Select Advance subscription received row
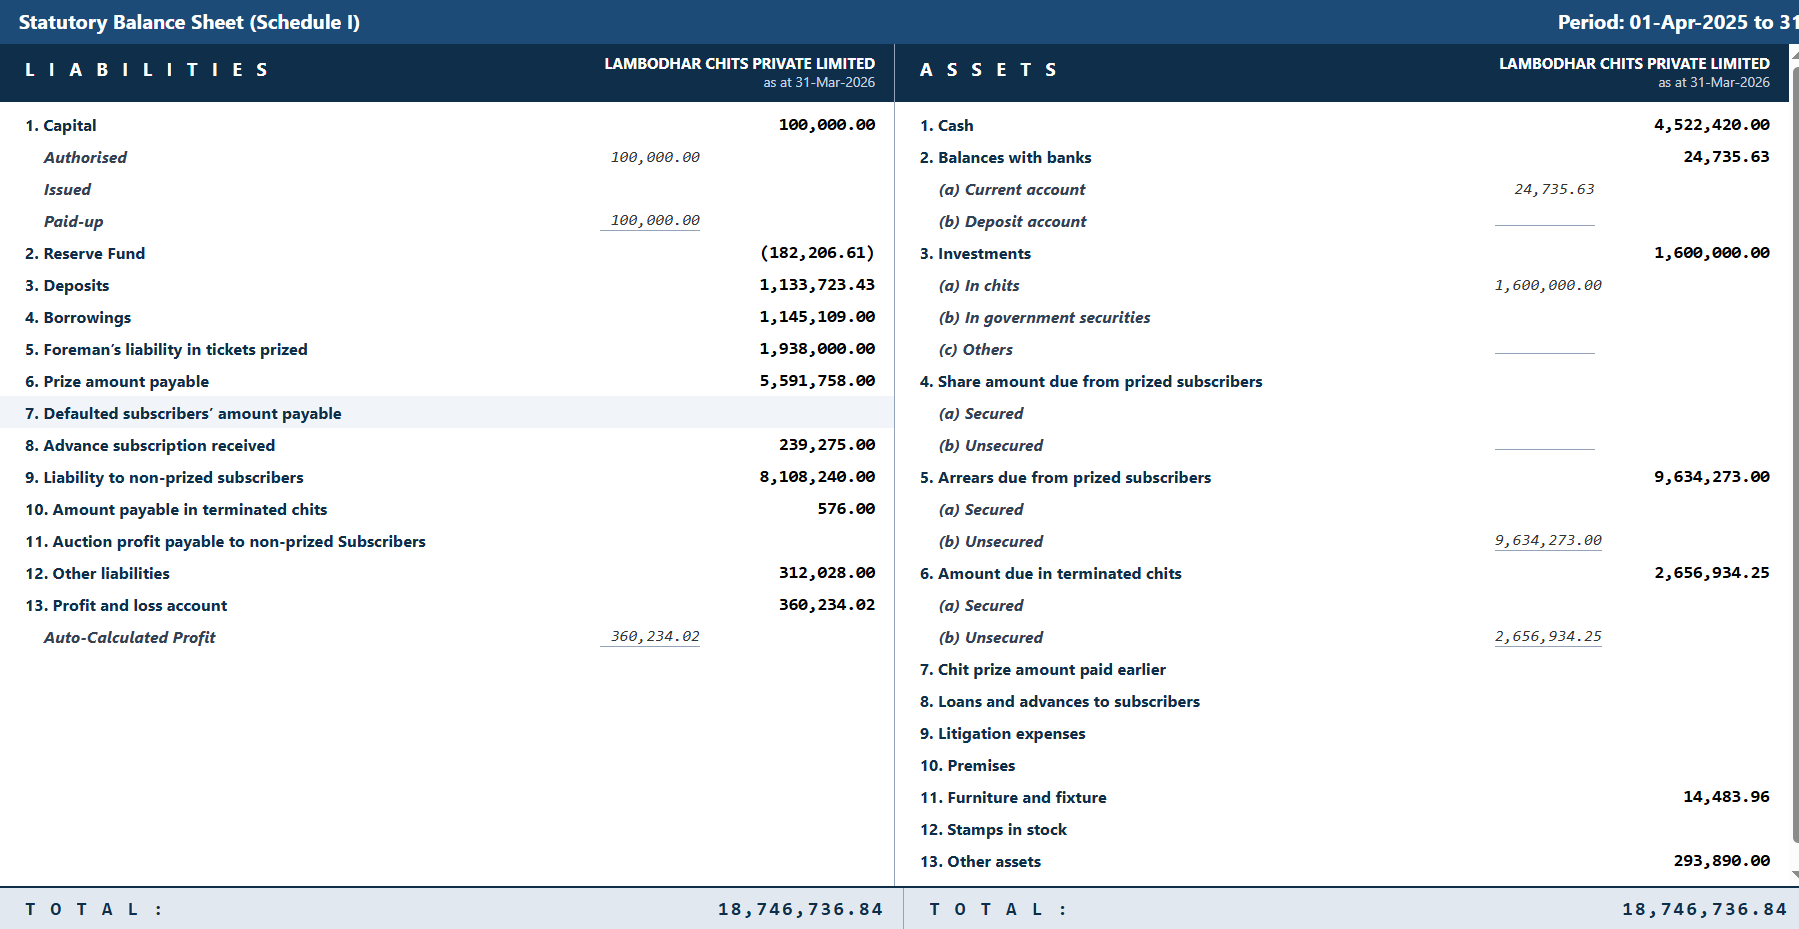 447,445
